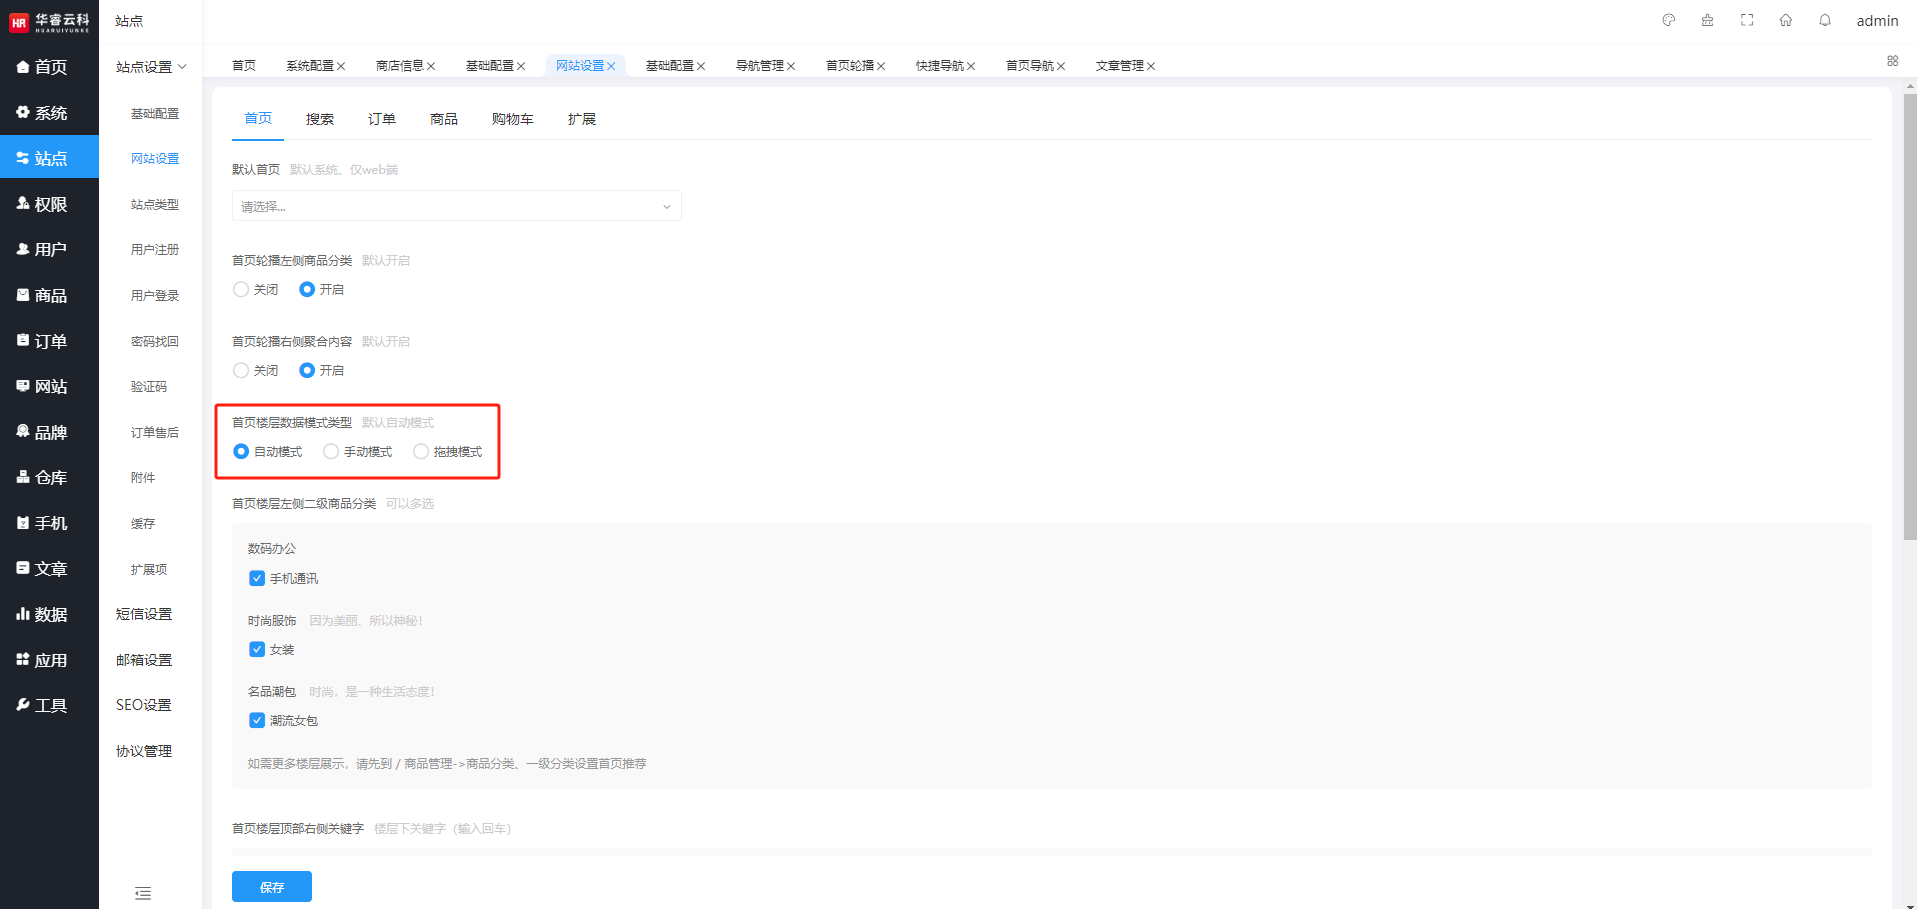The width and height of the screenshot is (1917, 909).
Task: Select 手动模式 radio option
Action: (331, 452)
